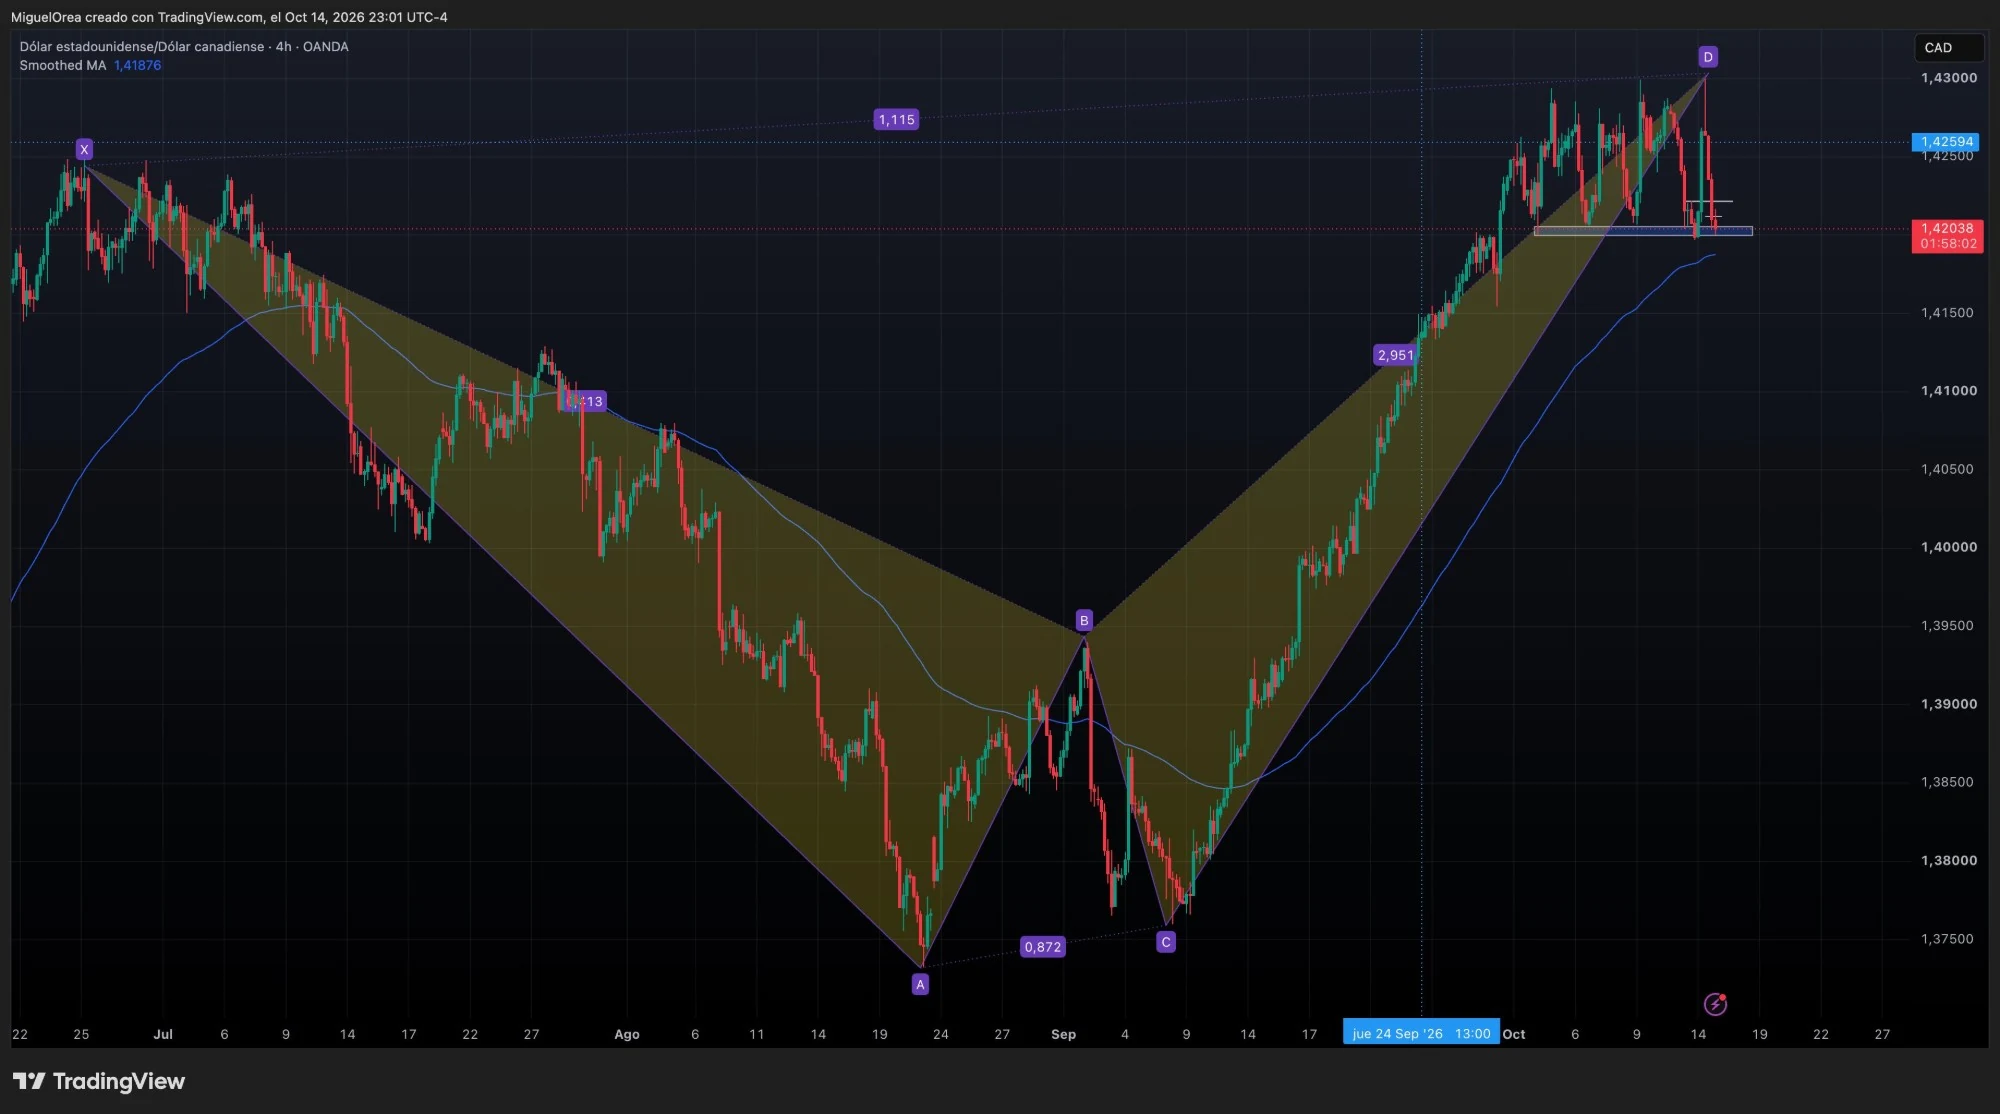Click the 25 date on the time axis
The height and width of the screenshot is (1114, 2000).
point(81,1034)
